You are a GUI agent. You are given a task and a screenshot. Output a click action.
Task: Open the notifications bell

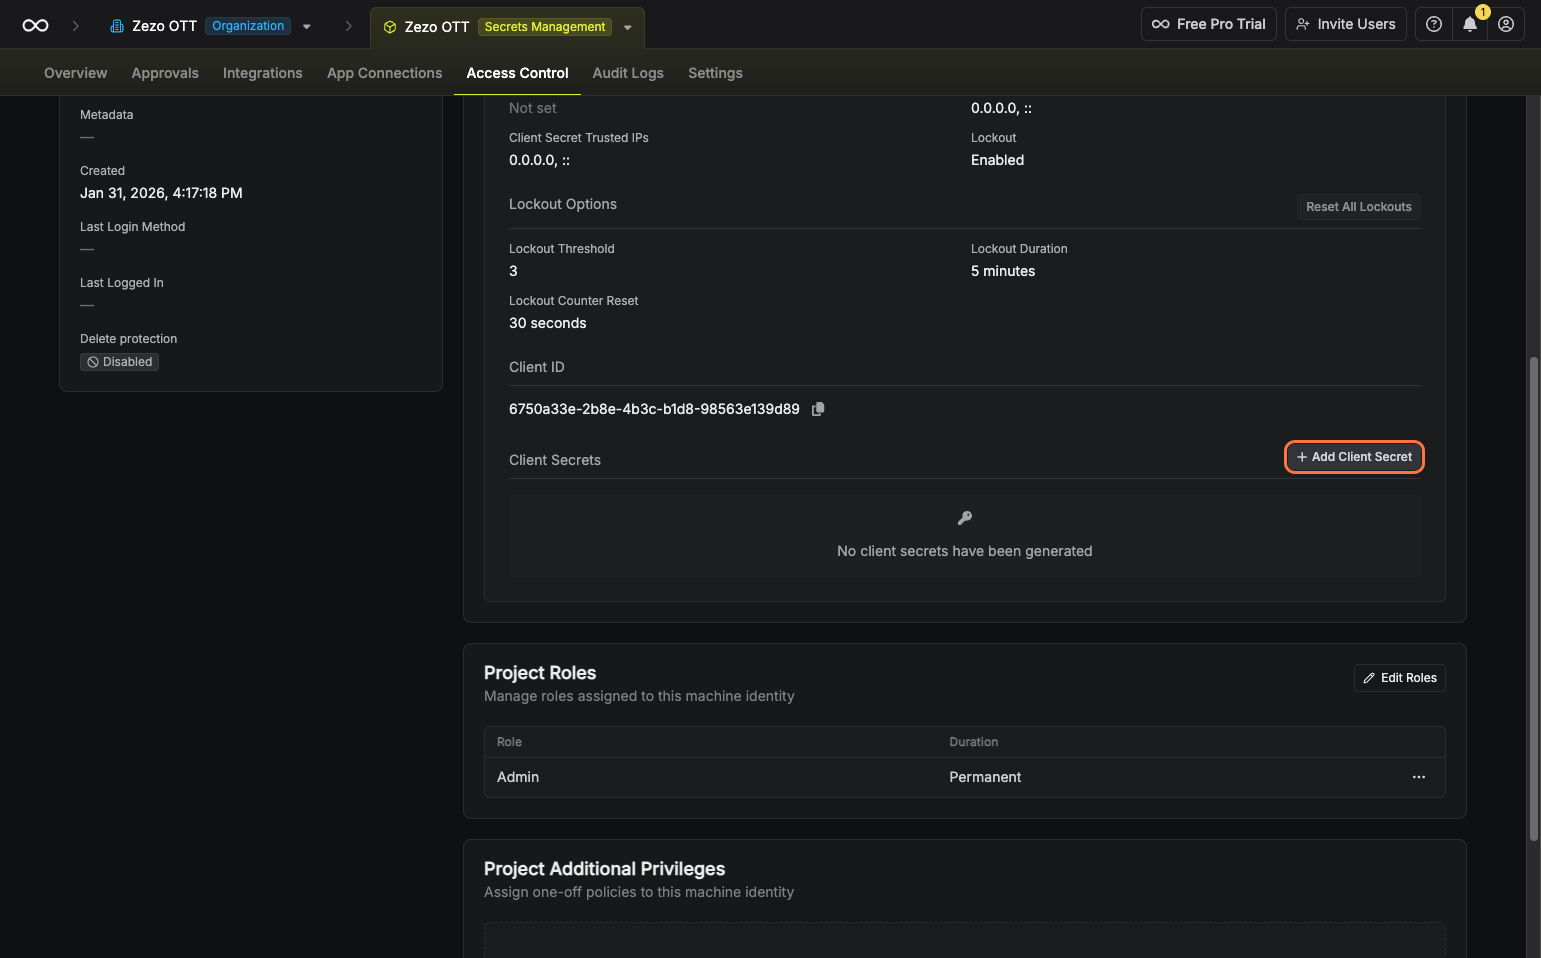point(1469,25)
